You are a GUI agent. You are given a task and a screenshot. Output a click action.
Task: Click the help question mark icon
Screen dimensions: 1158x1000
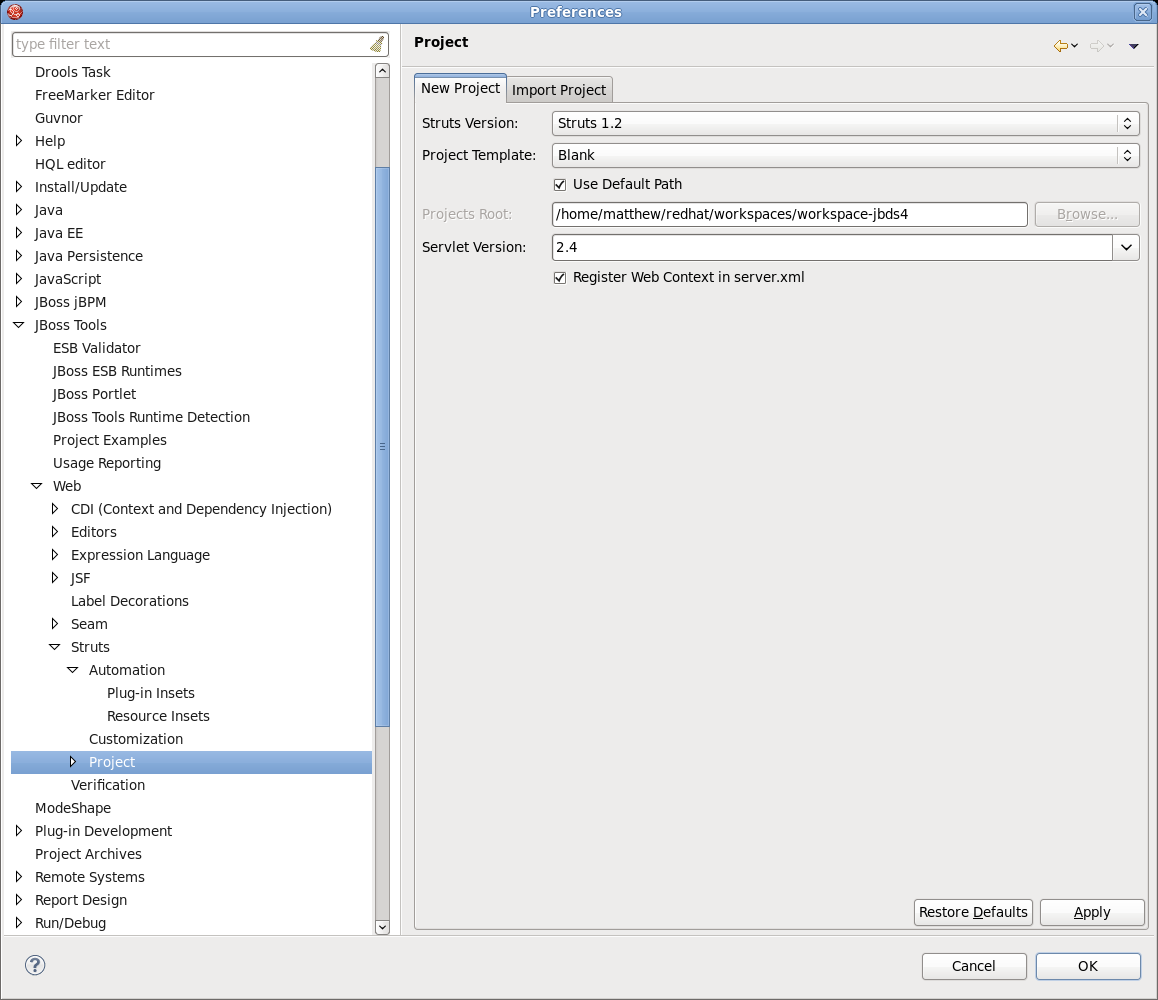coord(35,965)
